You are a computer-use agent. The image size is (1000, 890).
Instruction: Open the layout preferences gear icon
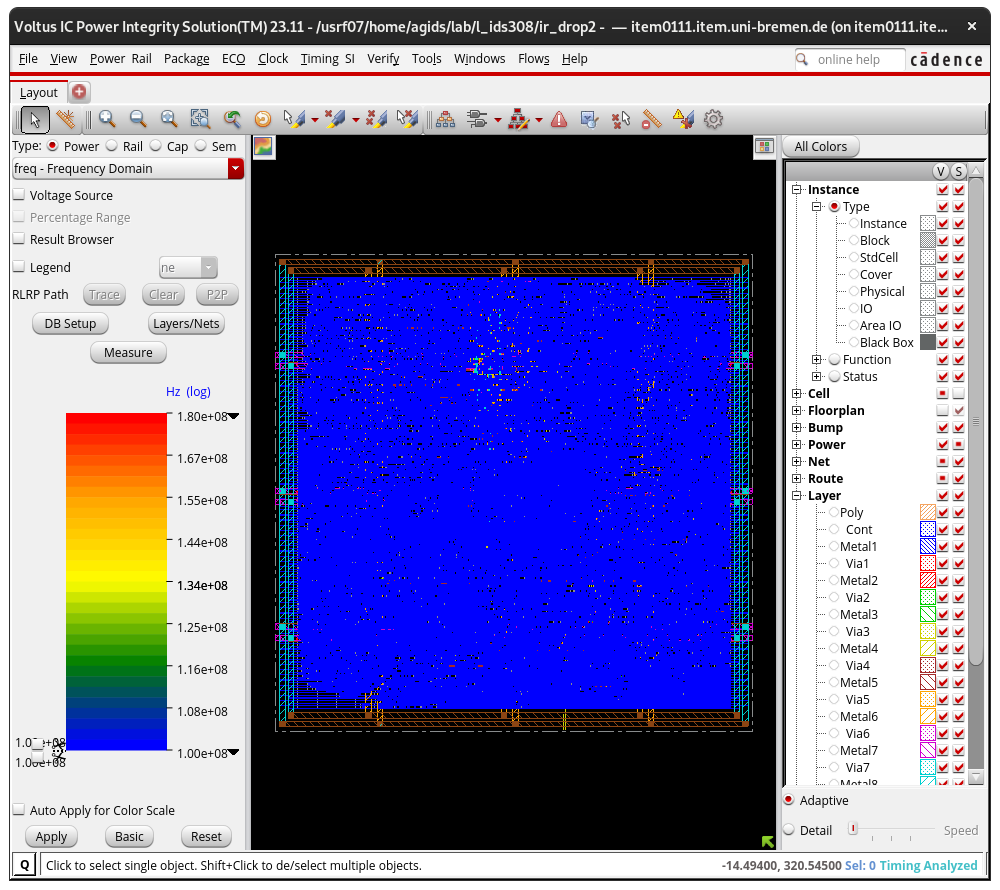712,119
